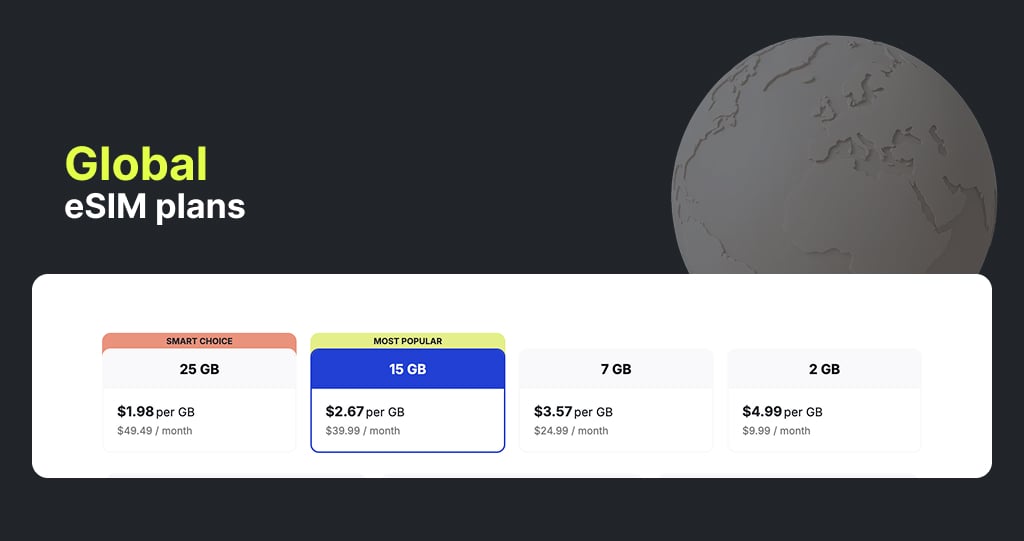The width and height of the screenshot is (1024, 541).
Task: Click the $39.99 / month price text
Action: (x=362, y=431)
